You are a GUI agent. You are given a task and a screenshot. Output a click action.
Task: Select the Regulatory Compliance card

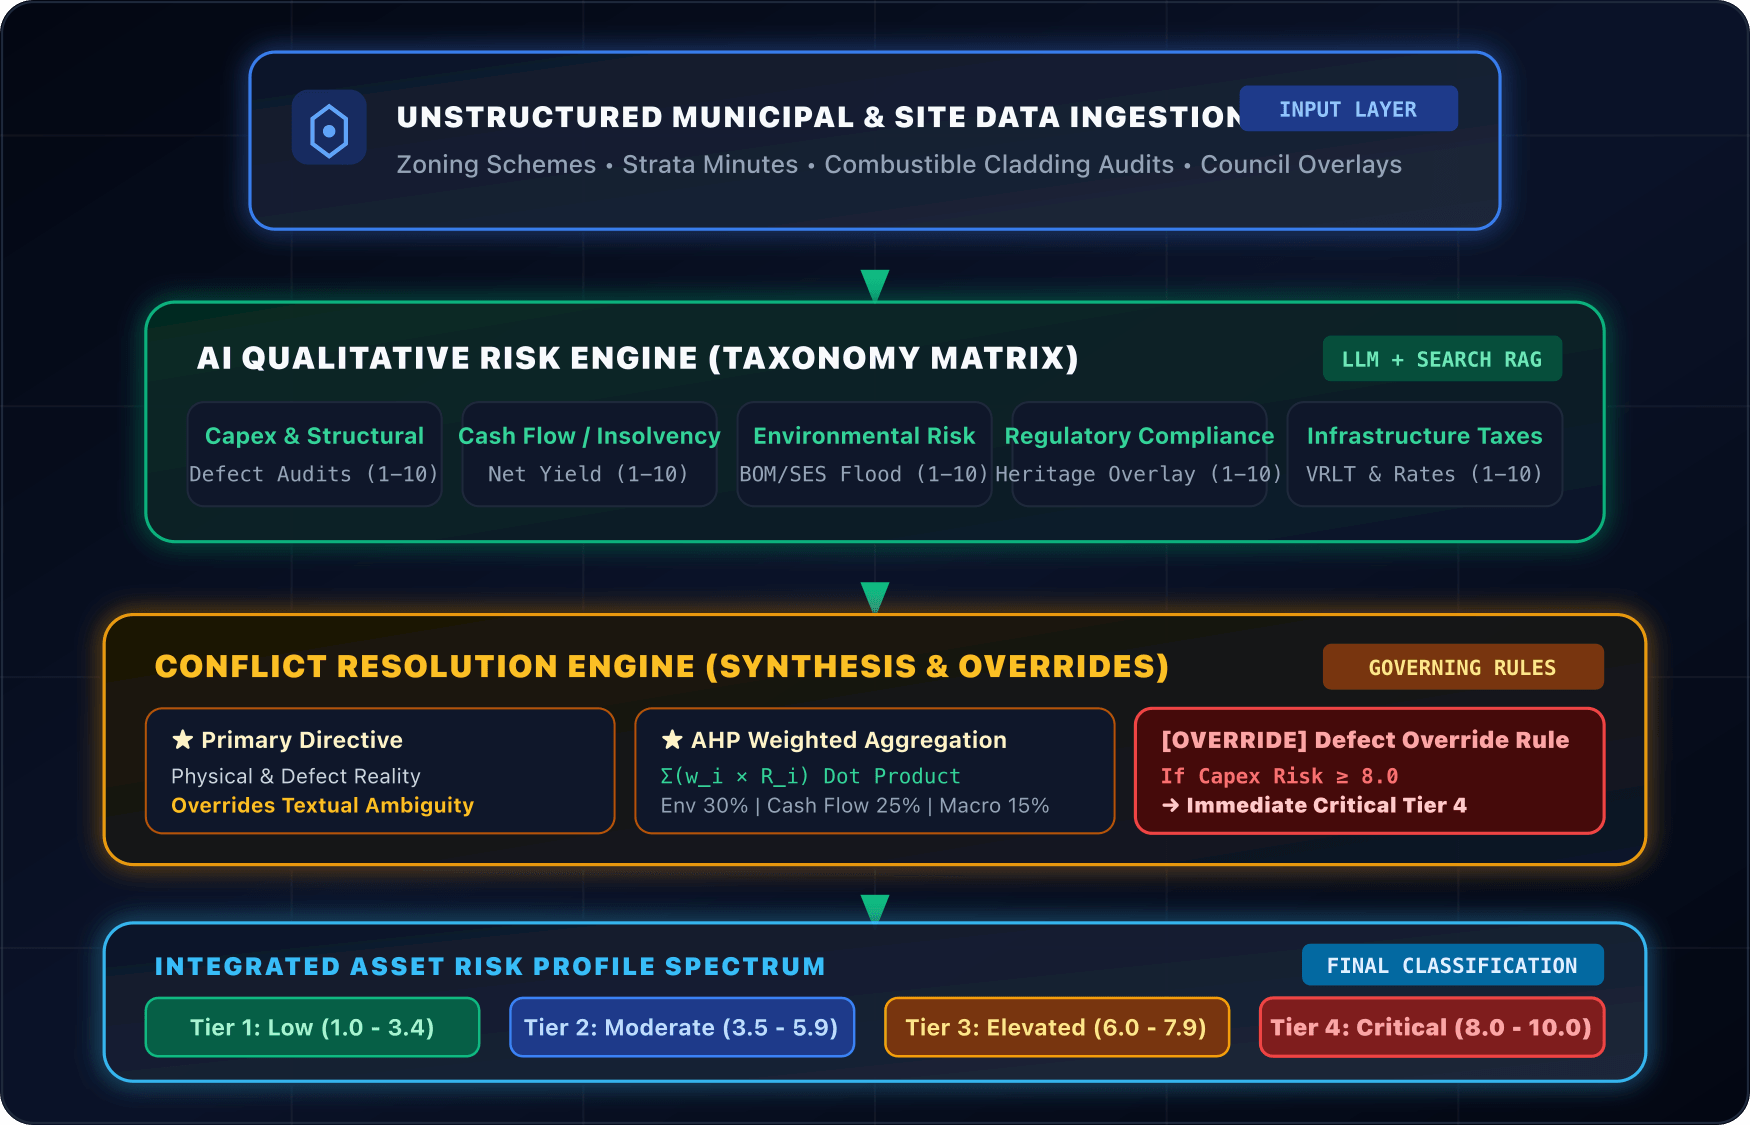point(1139,454)
